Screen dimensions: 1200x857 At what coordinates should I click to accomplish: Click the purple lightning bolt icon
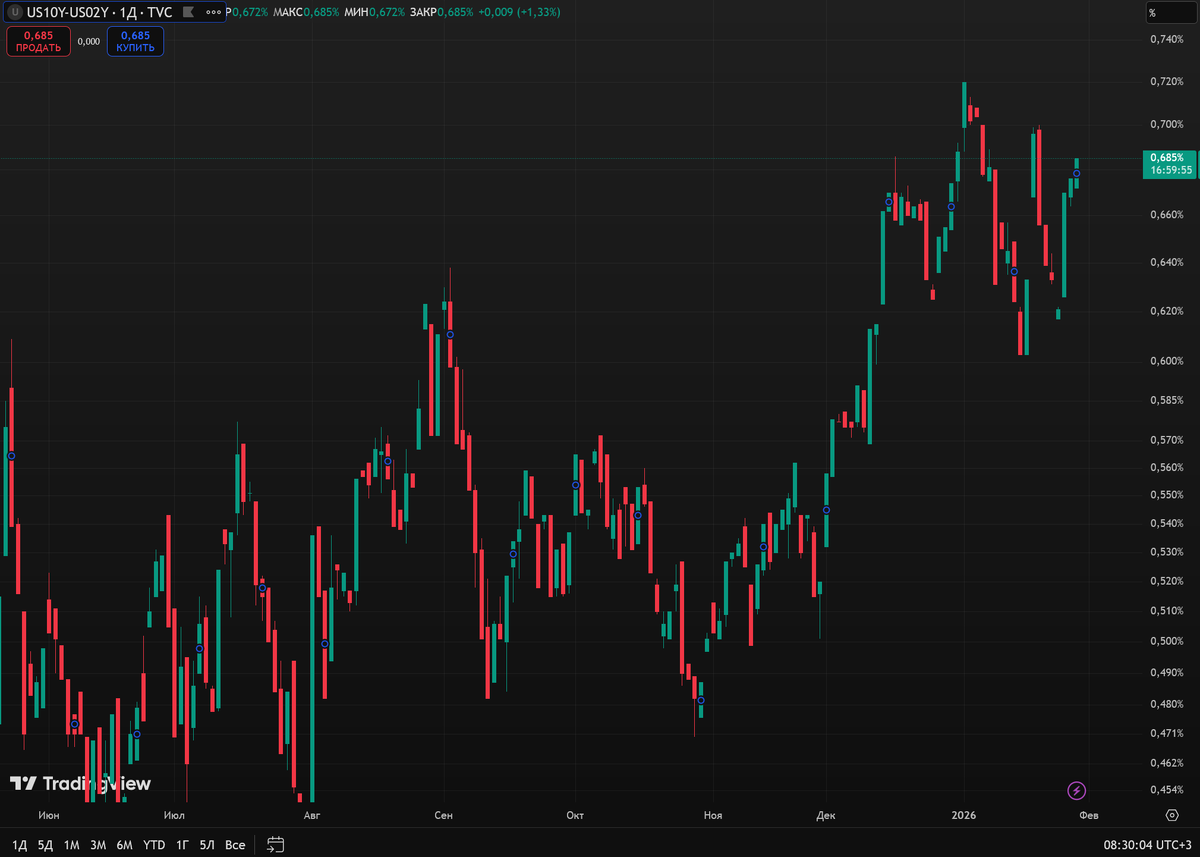click(x=1077, y=791)
